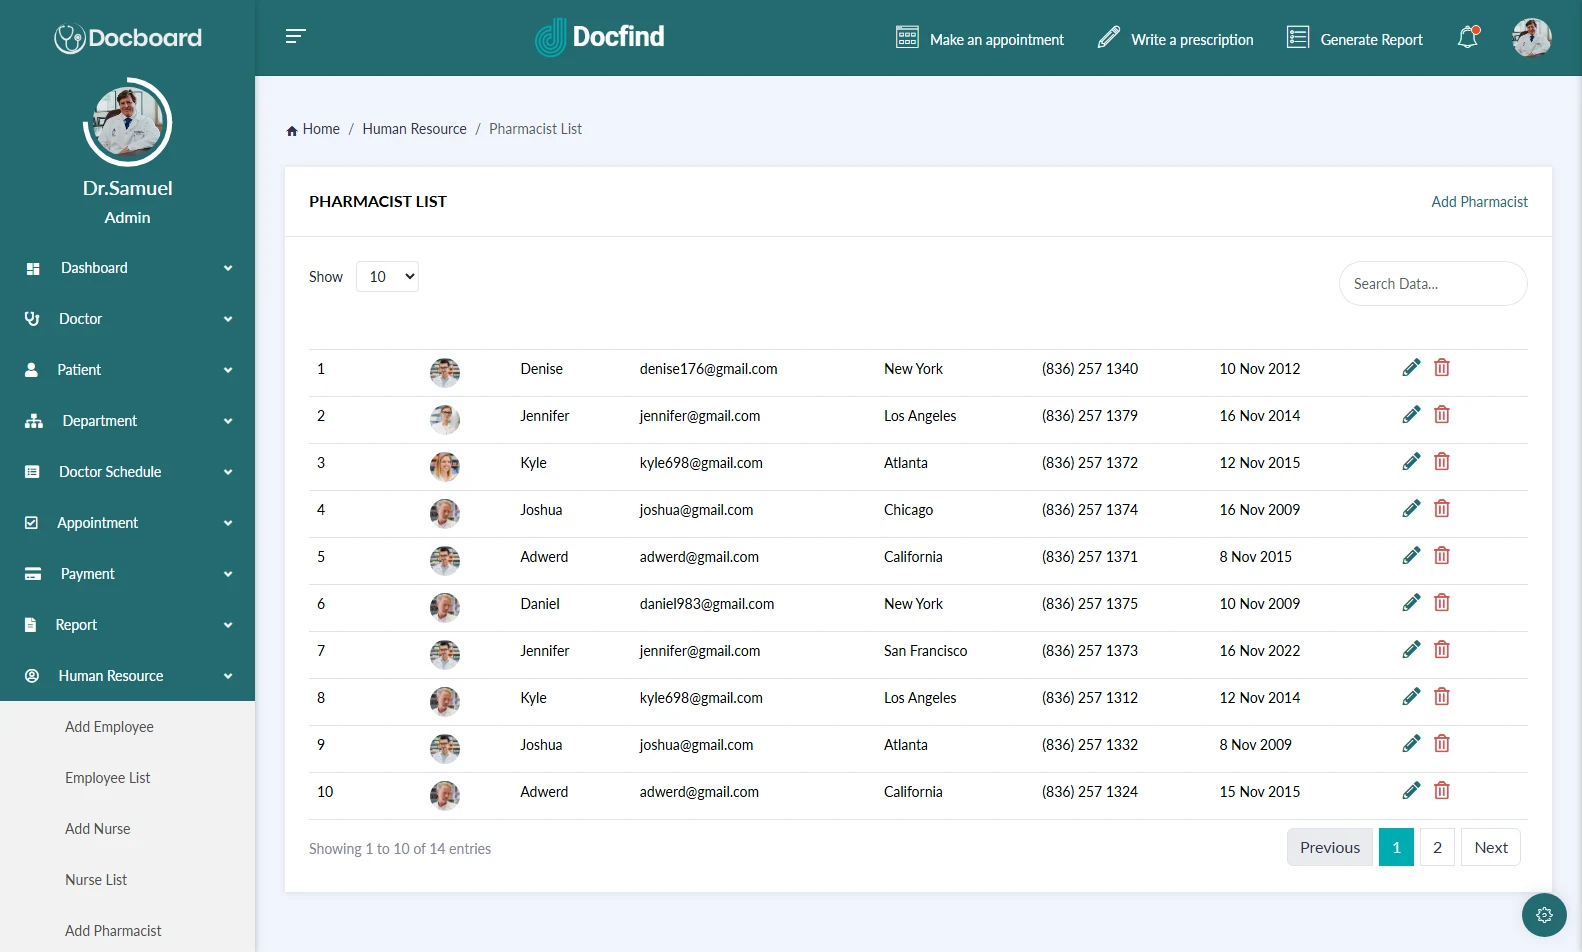Expand the Doctor sidebar menu
Screen dimensions: 1582x952
click(x=127, y=319)
